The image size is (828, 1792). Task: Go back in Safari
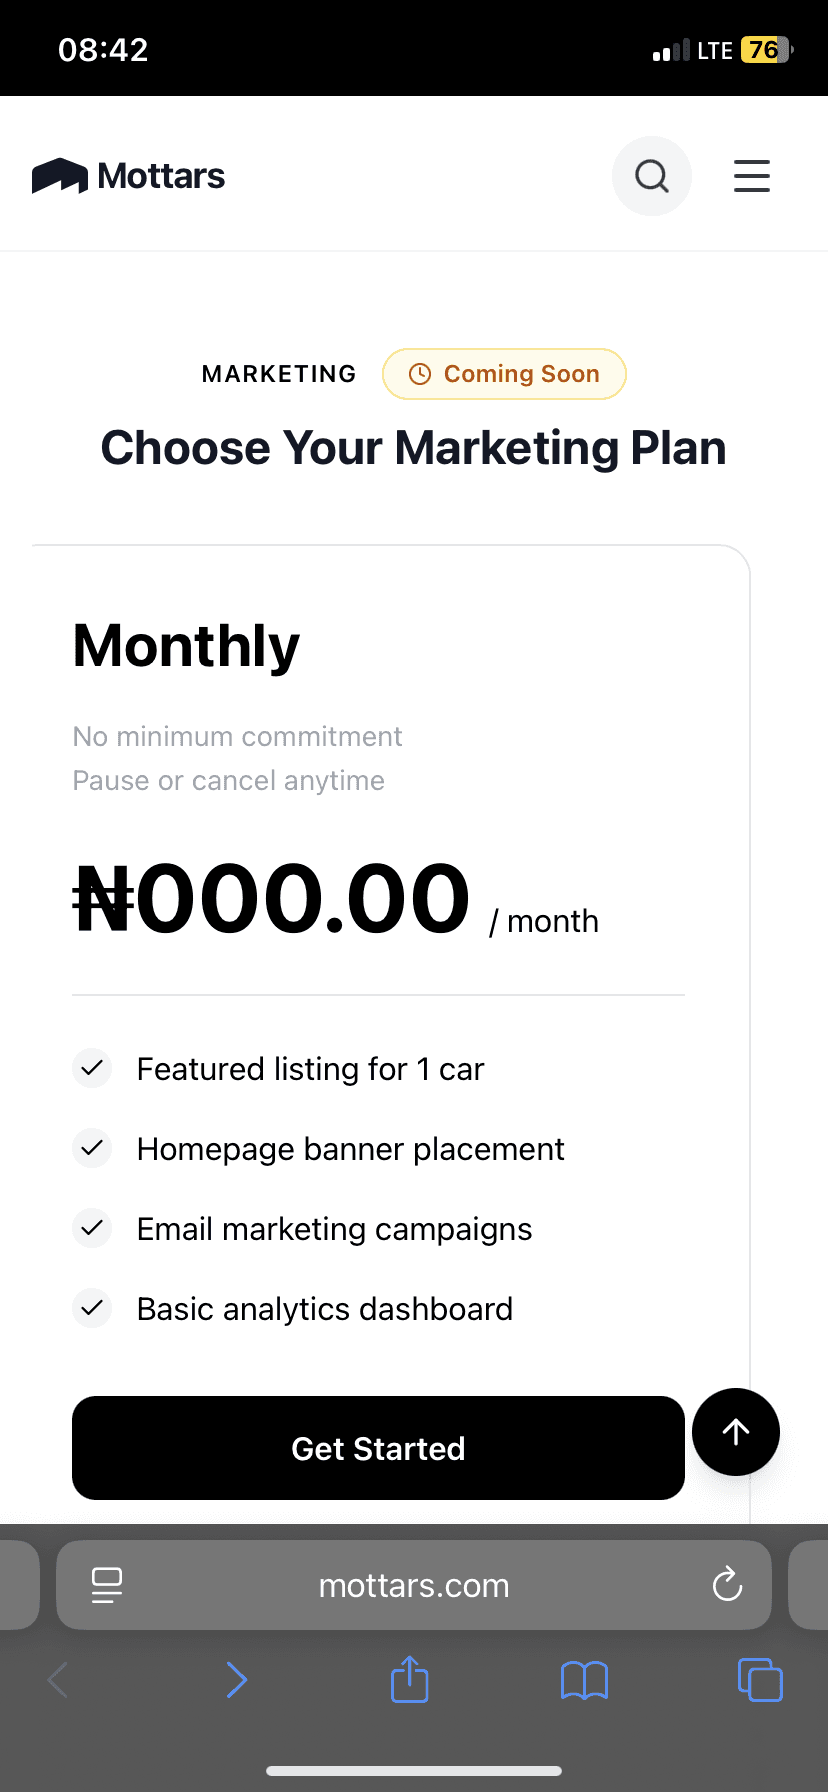point(58,1680)
